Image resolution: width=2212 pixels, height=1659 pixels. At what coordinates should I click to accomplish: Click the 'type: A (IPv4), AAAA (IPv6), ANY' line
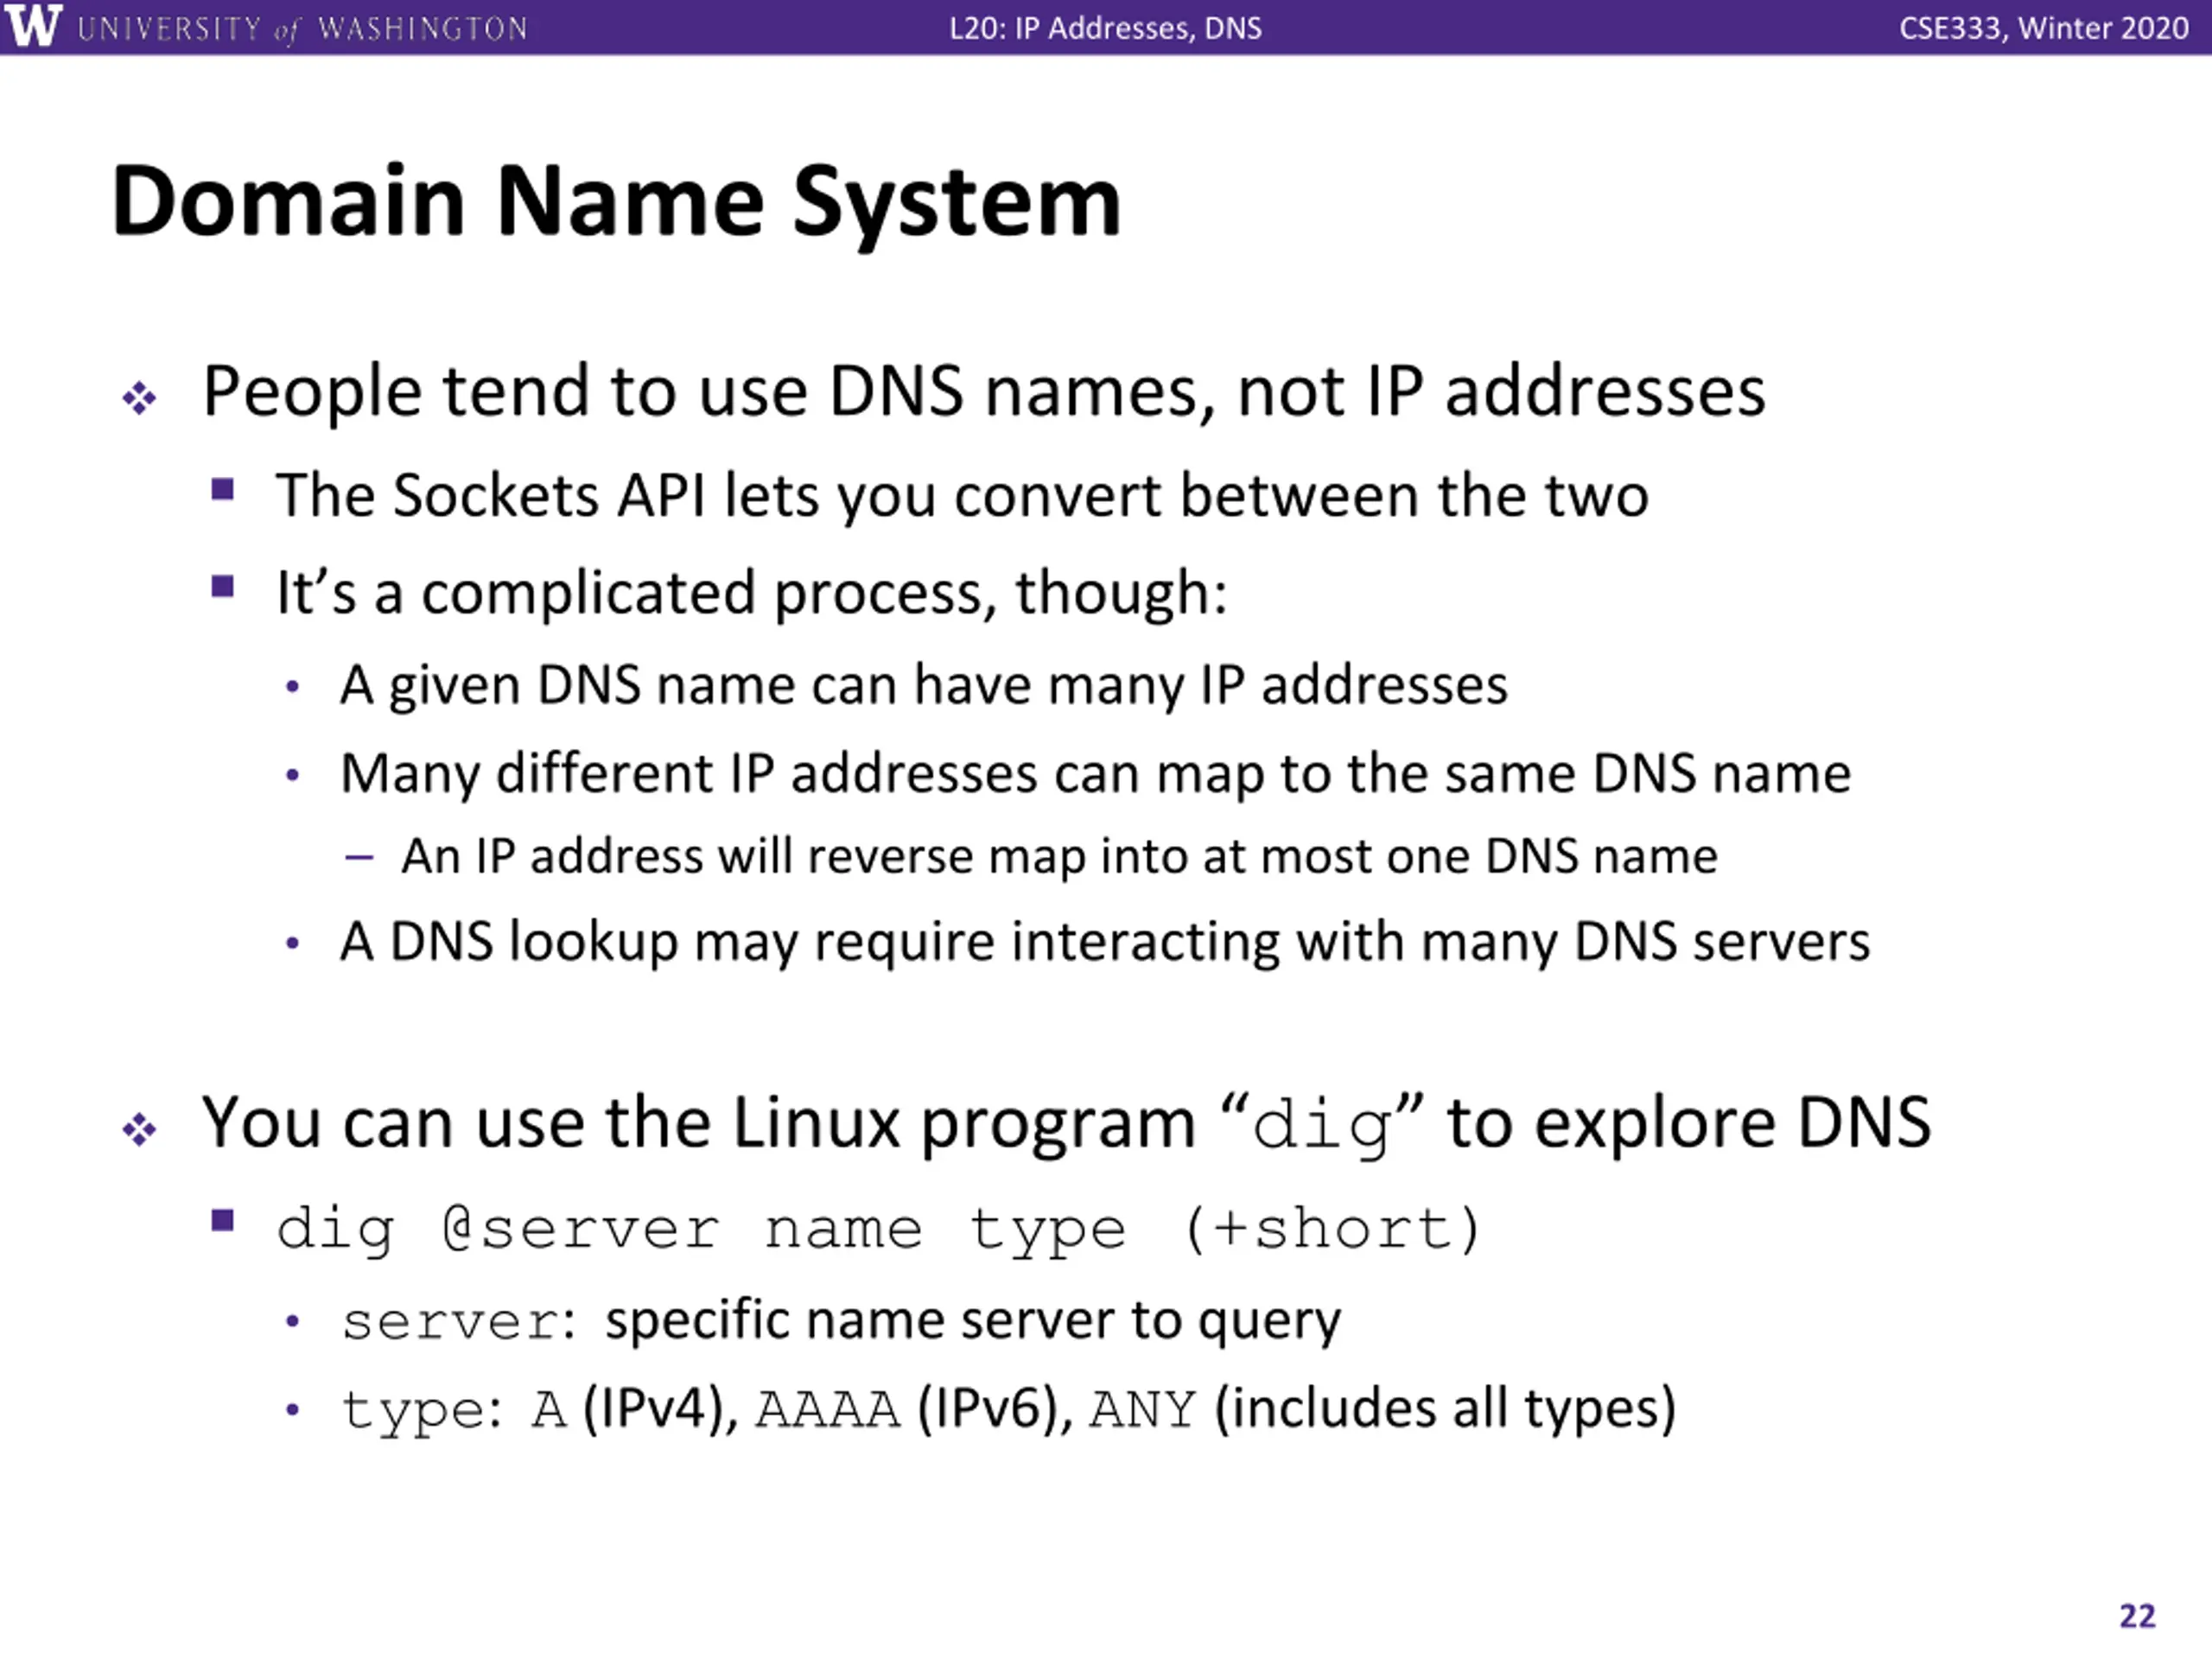[x=1008, y=1410]
